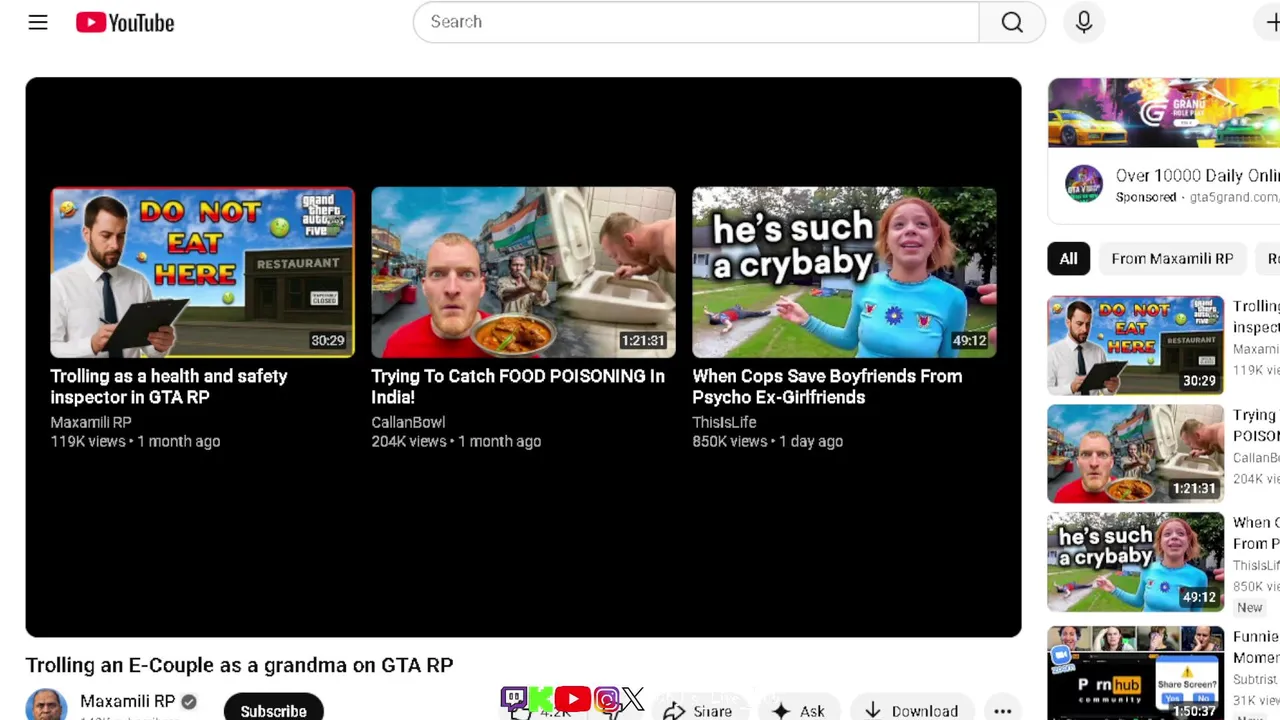Image resolution: width=1280 pixels, height=720 pixels.
Task: Click the search magnifier button
Action: point(1012,22)
